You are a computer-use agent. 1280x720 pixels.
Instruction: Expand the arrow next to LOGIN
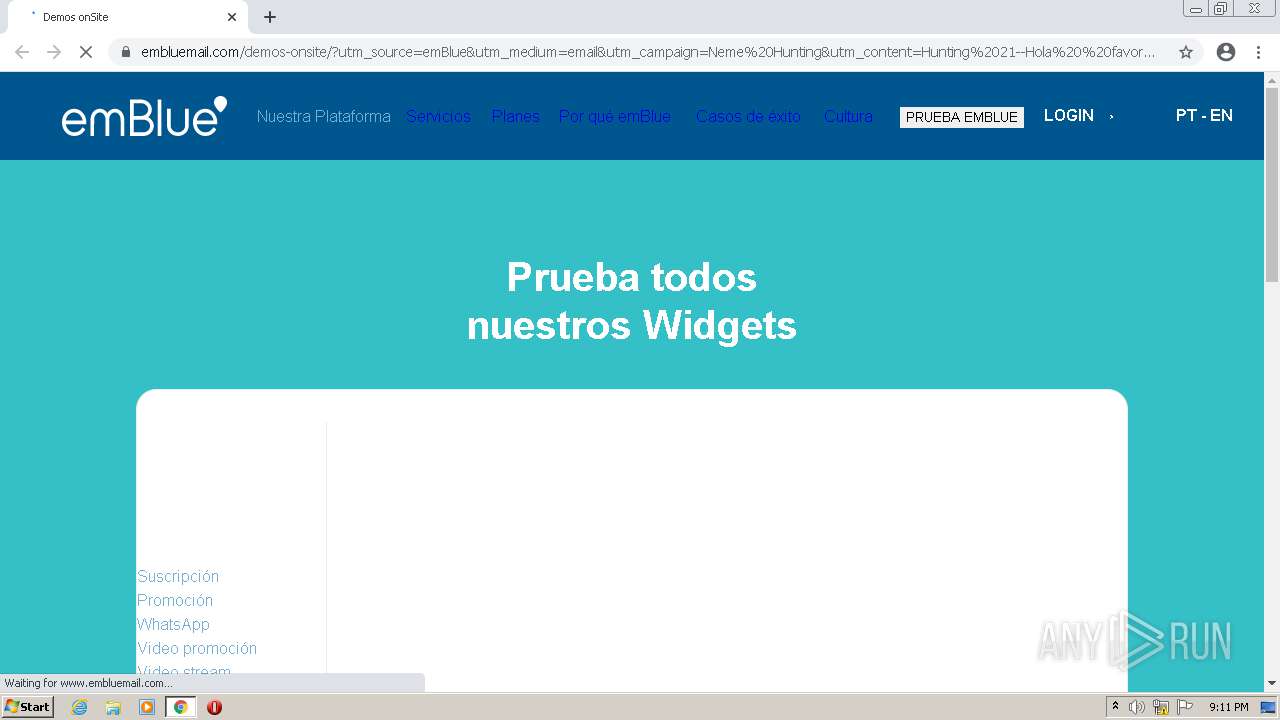point(1111,117)
